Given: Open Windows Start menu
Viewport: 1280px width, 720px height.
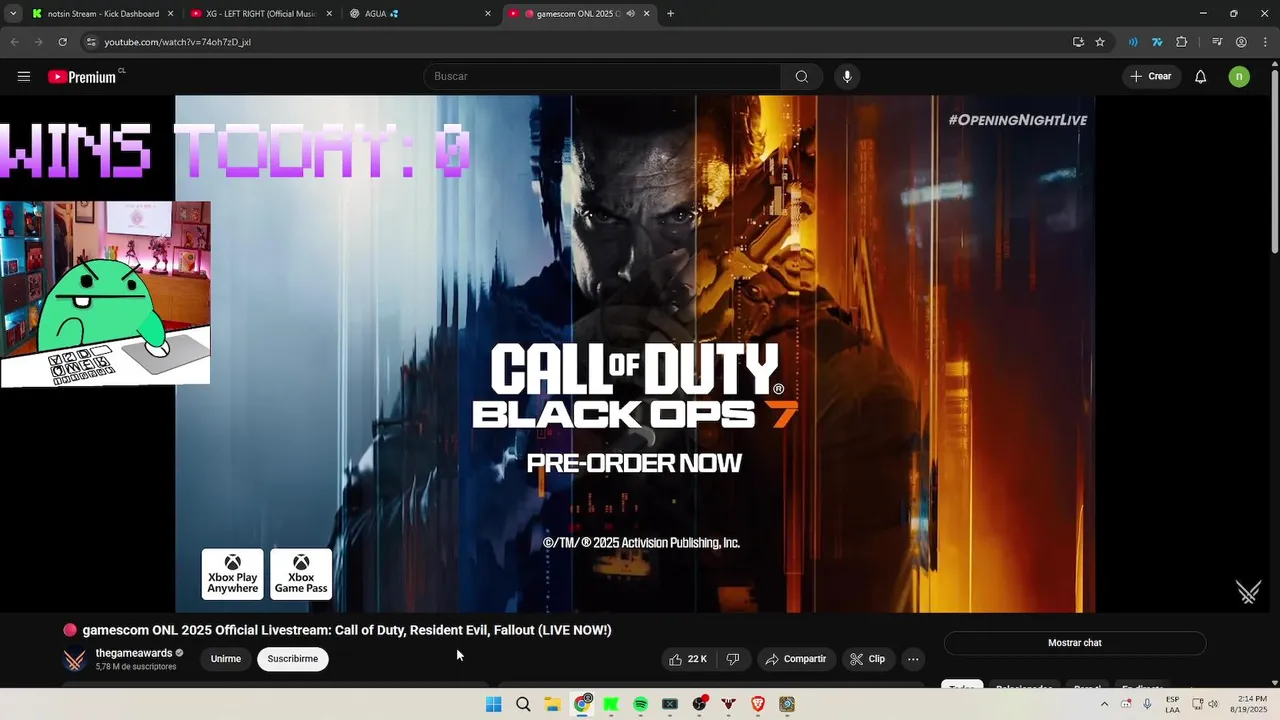Looking at the screenshot, I should coord(493,704).
